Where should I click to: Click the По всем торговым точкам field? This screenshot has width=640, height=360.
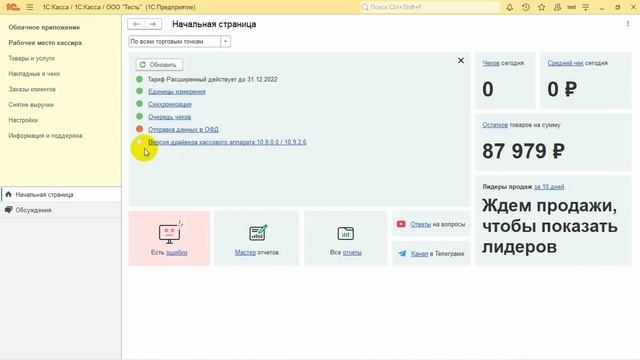point(175,41)
